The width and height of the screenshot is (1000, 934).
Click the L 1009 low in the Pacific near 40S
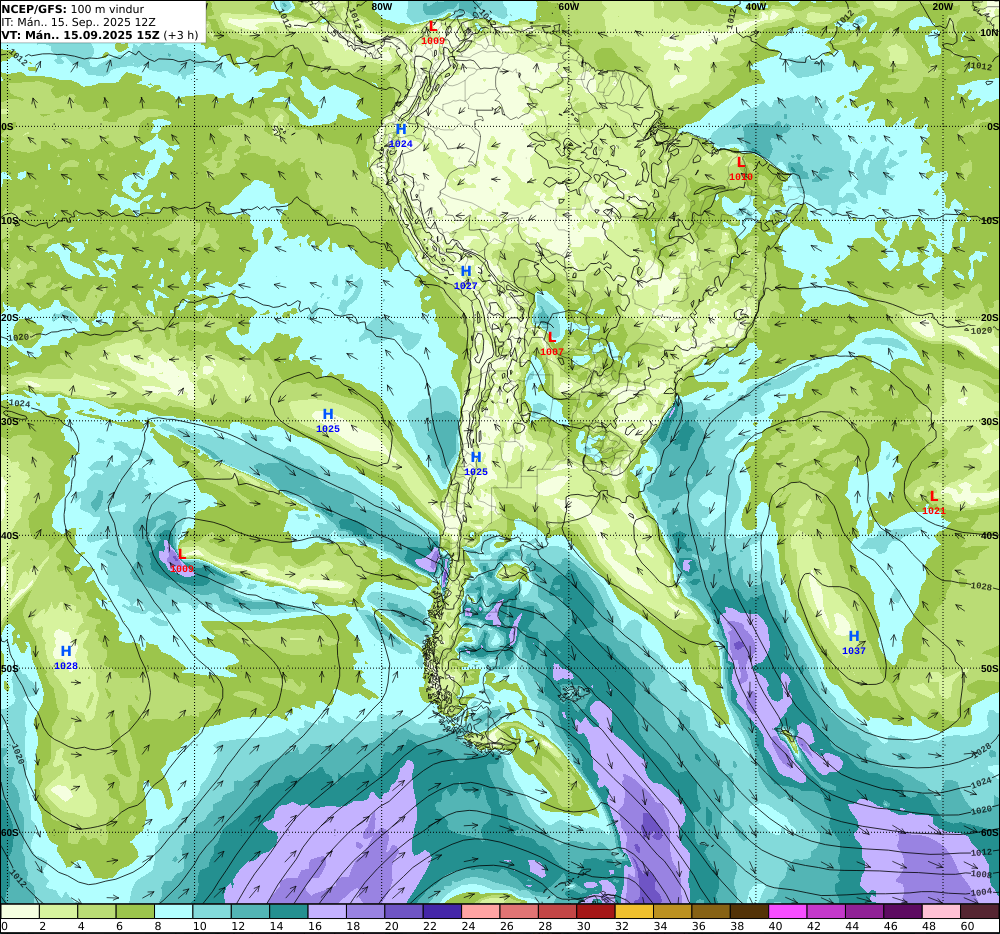coord(182,560)
